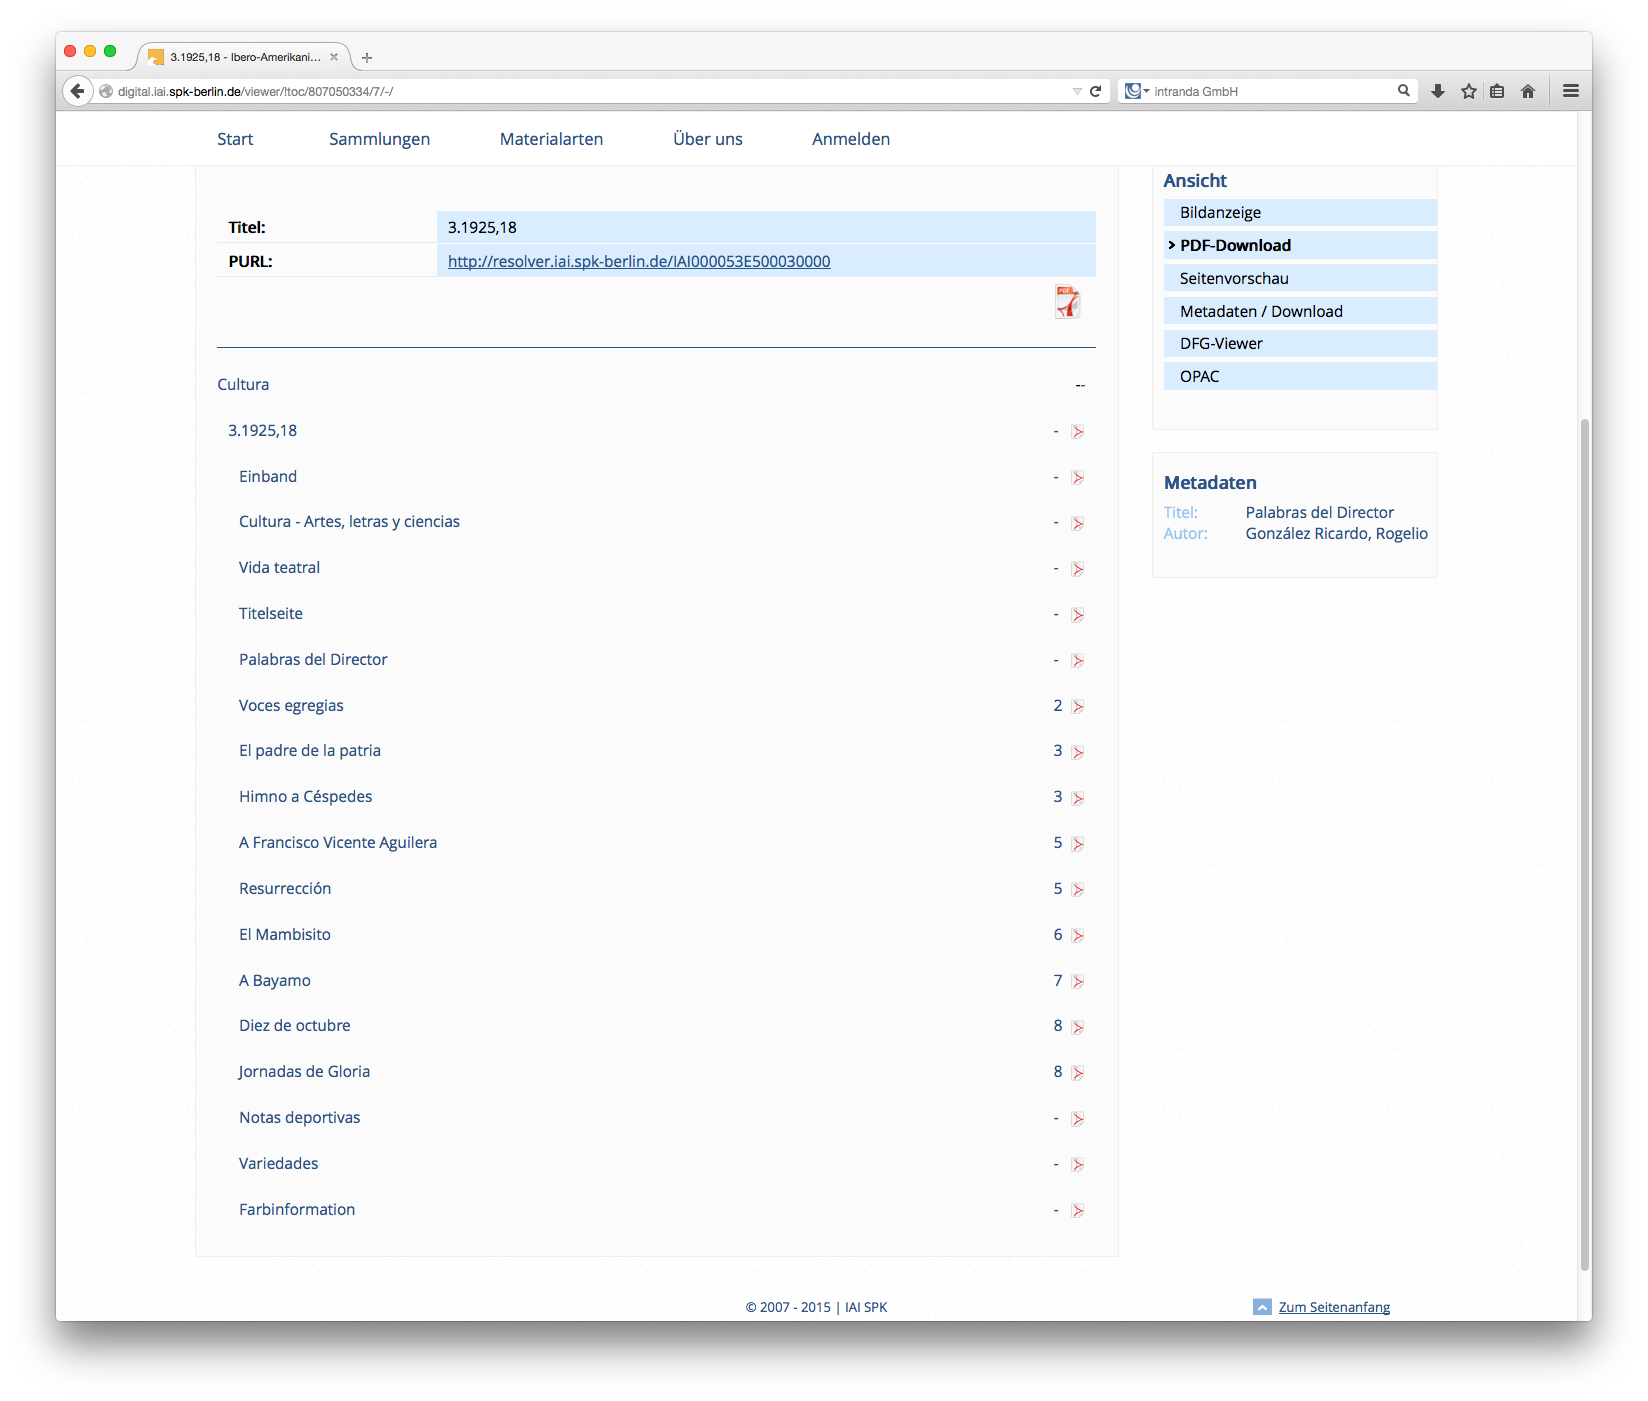Download PDF for Notas deportivas

[x=1077, y=1119]
